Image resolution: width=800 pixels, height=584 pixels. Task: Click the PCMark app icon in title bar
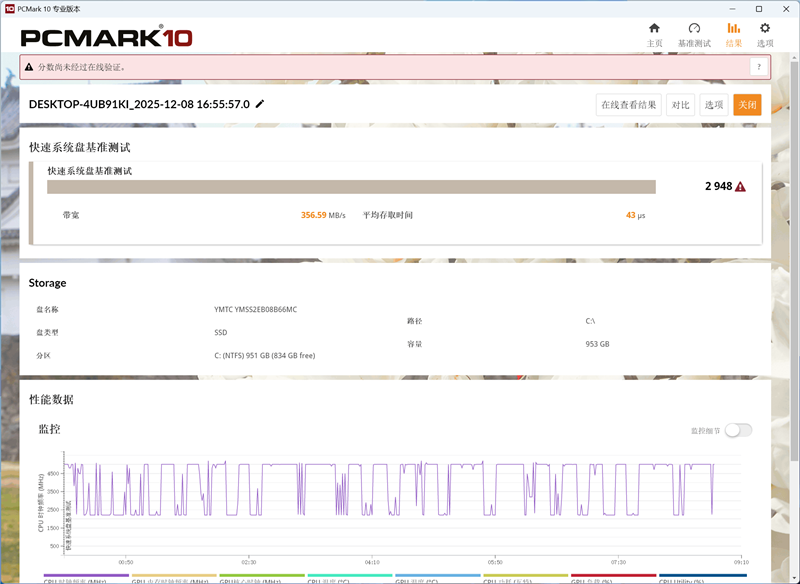[9, 8]
